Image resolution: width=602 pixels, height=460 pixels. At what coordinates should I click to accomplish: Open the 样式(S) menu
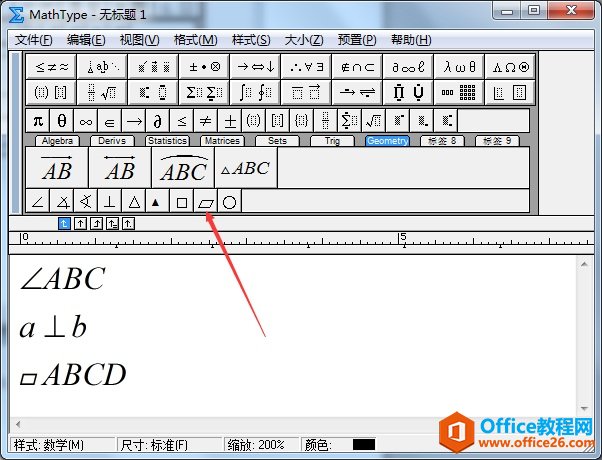coord(251,40)
